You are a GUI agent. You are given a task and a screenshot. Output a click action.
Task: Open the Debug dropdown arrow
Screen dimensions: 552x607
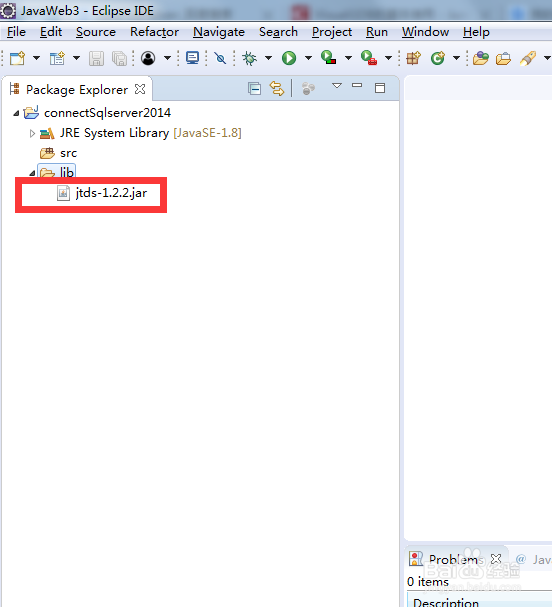(x=268, y=58)
